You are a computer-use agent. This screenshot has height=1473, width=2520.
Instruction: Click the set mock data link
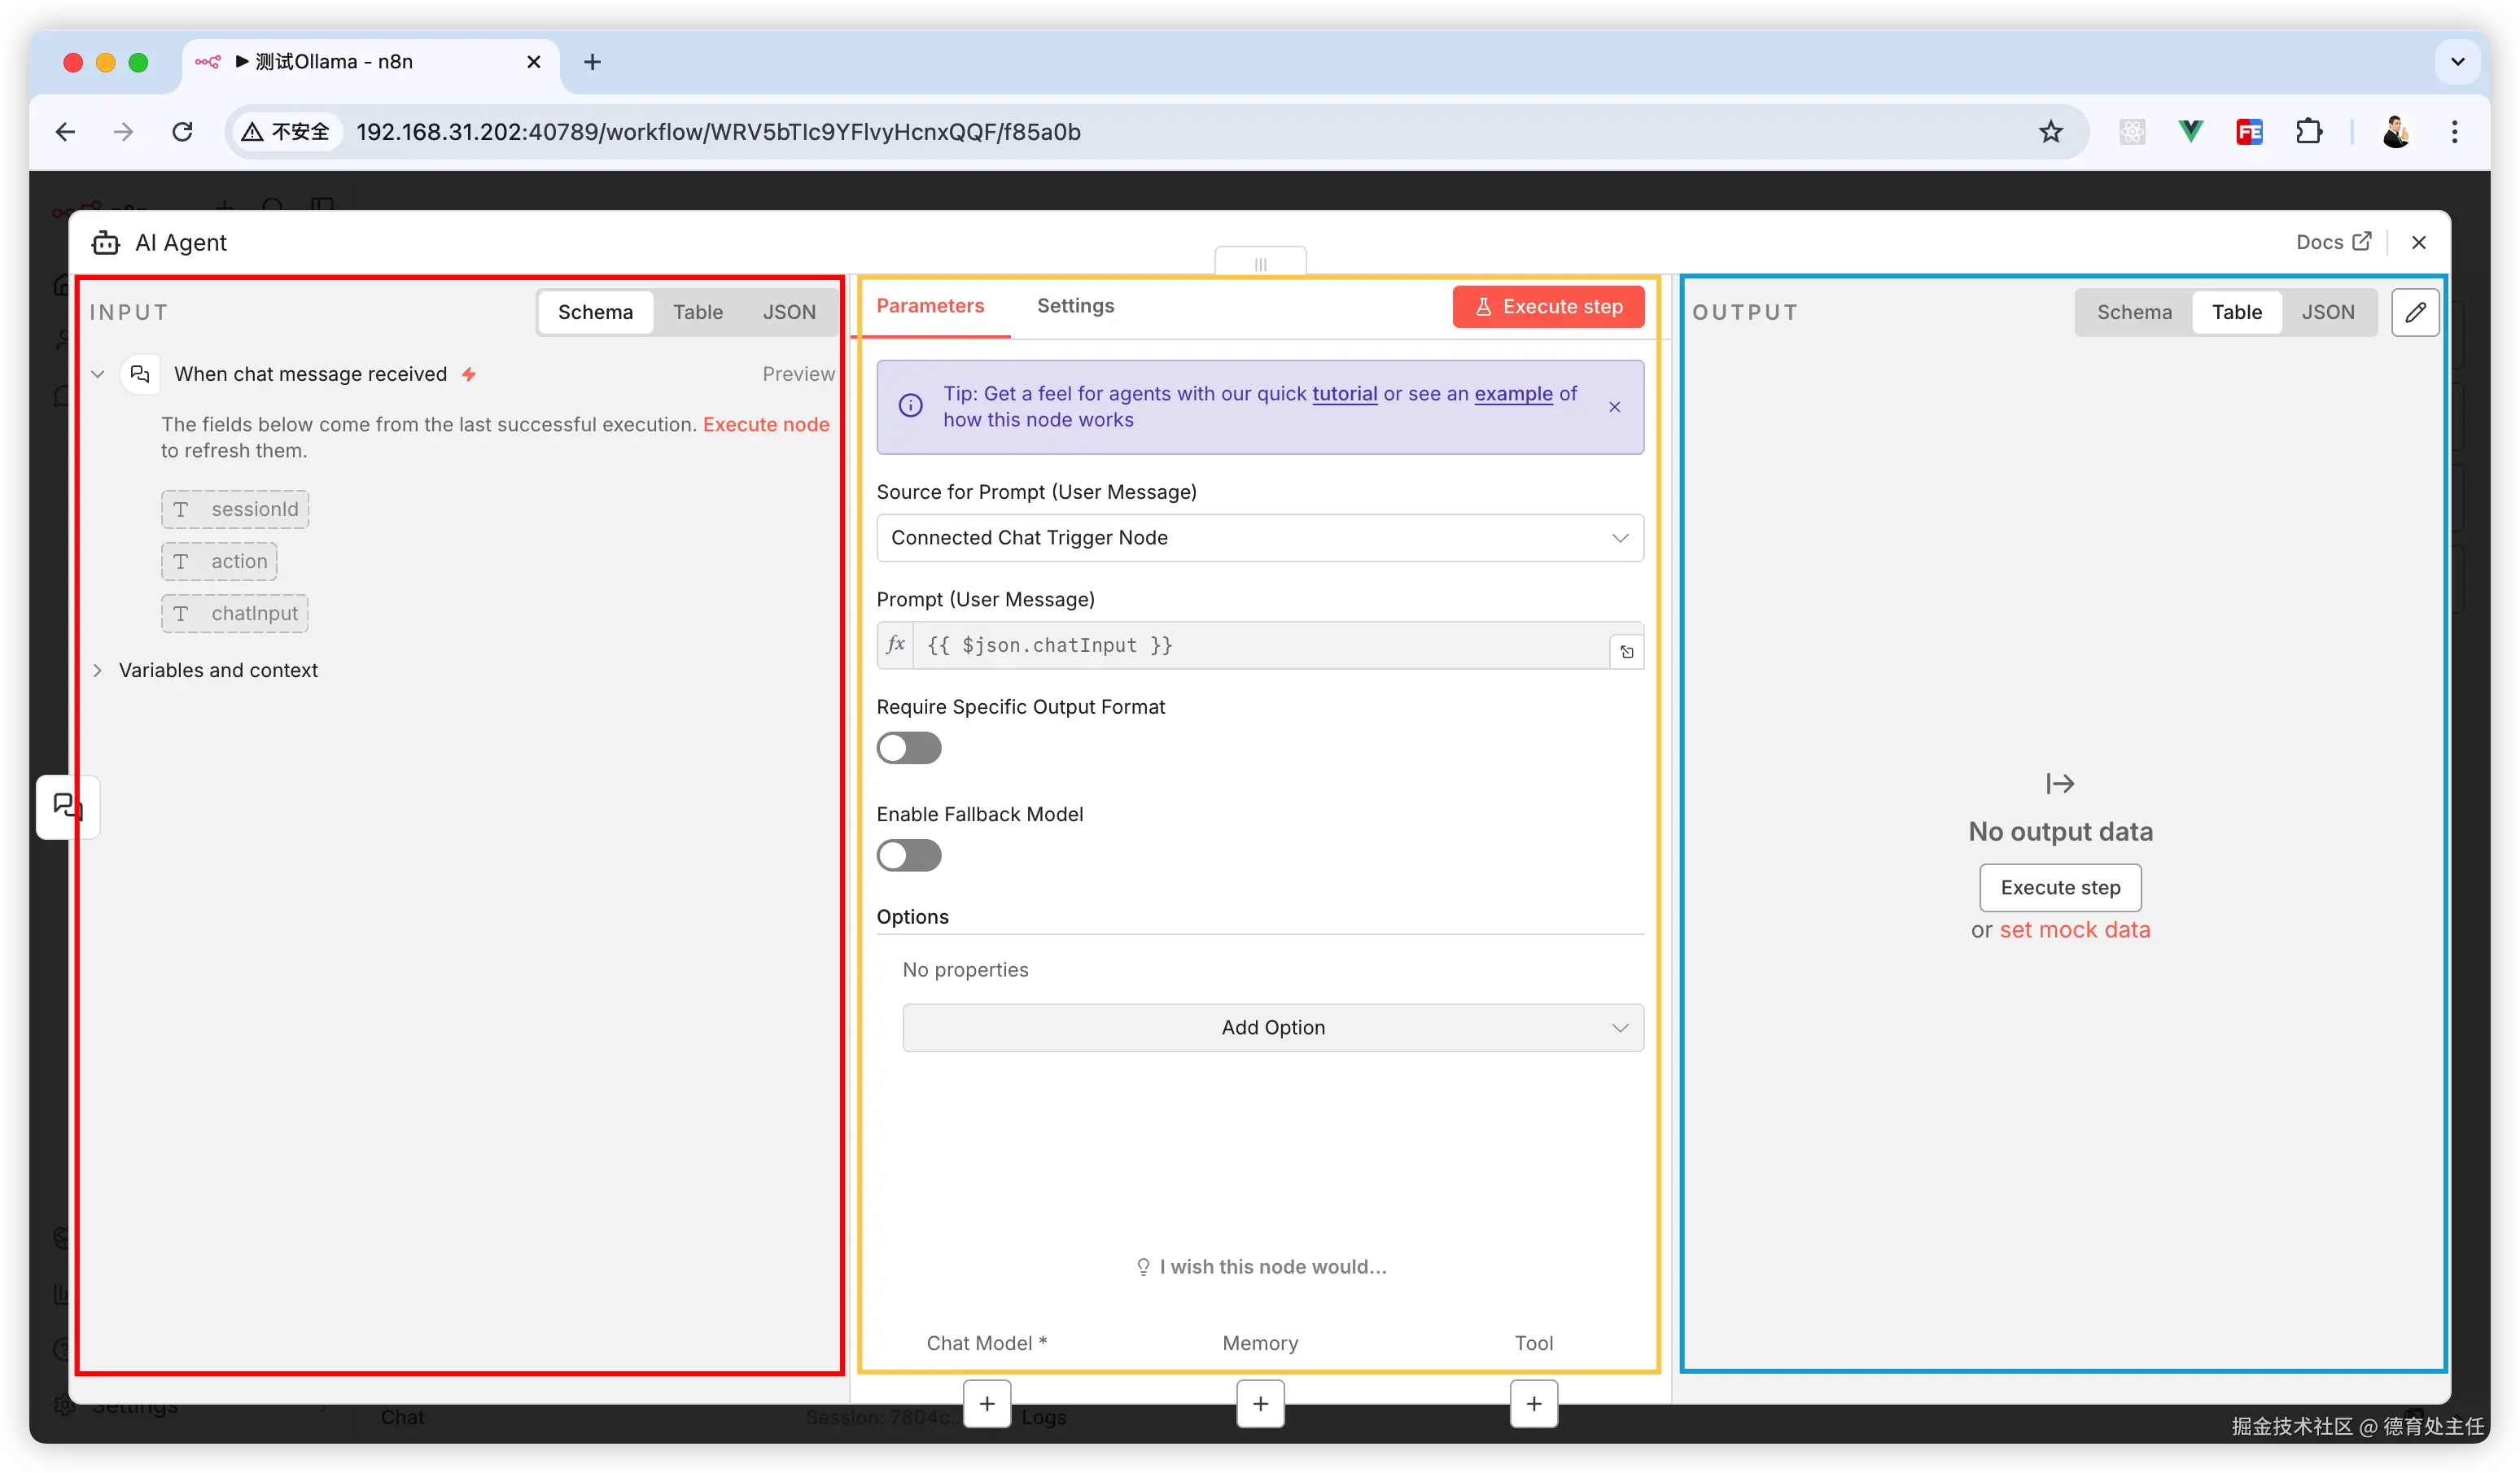click(x=2074, y=930)
